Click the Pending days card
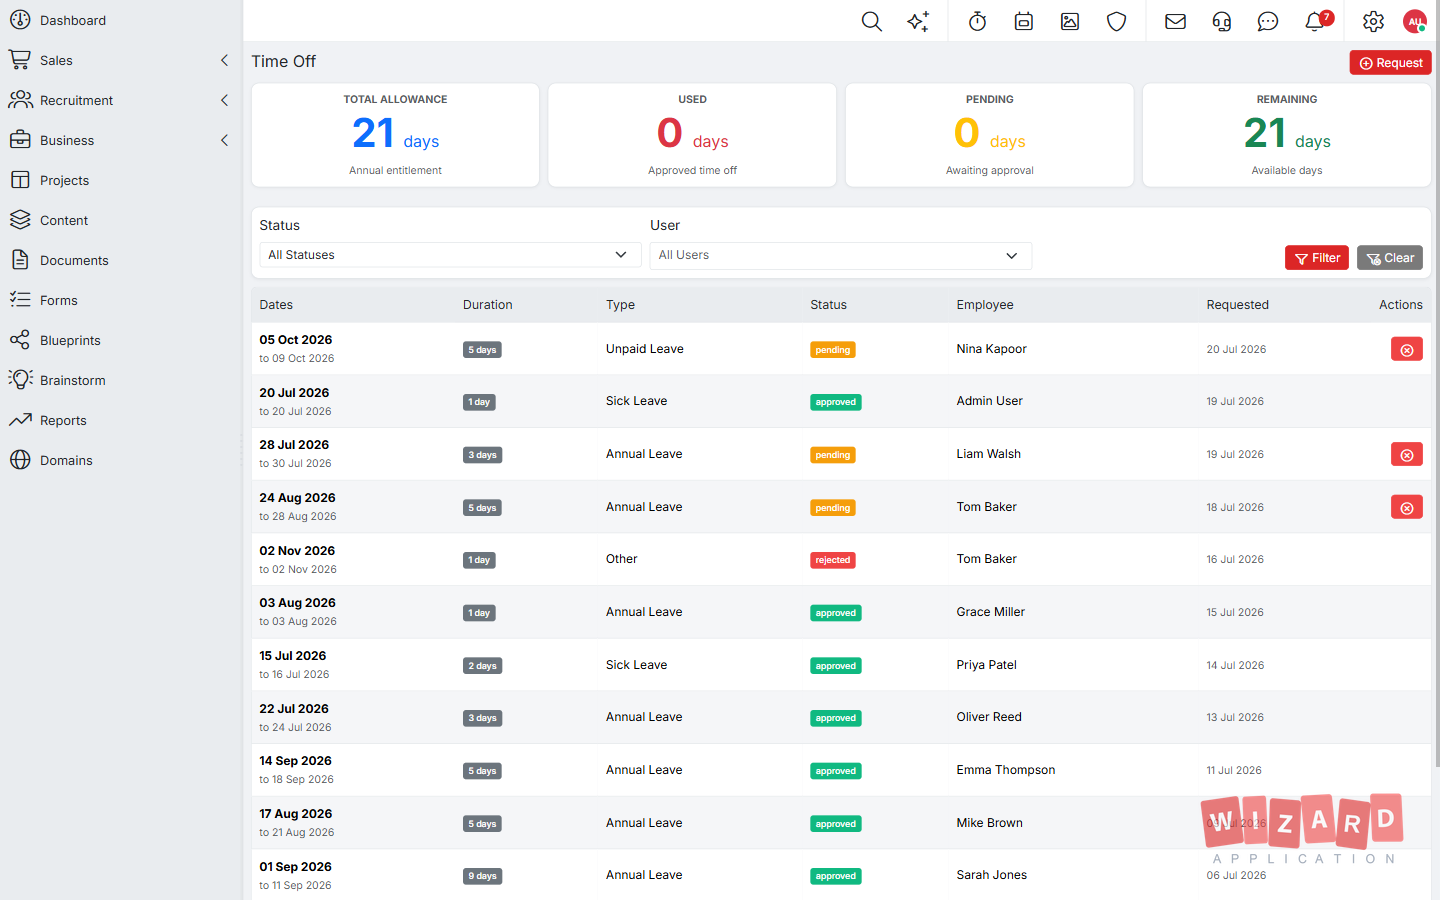Image resolution: width=1440 pixels, height=900 pixels. coord(989,135)
